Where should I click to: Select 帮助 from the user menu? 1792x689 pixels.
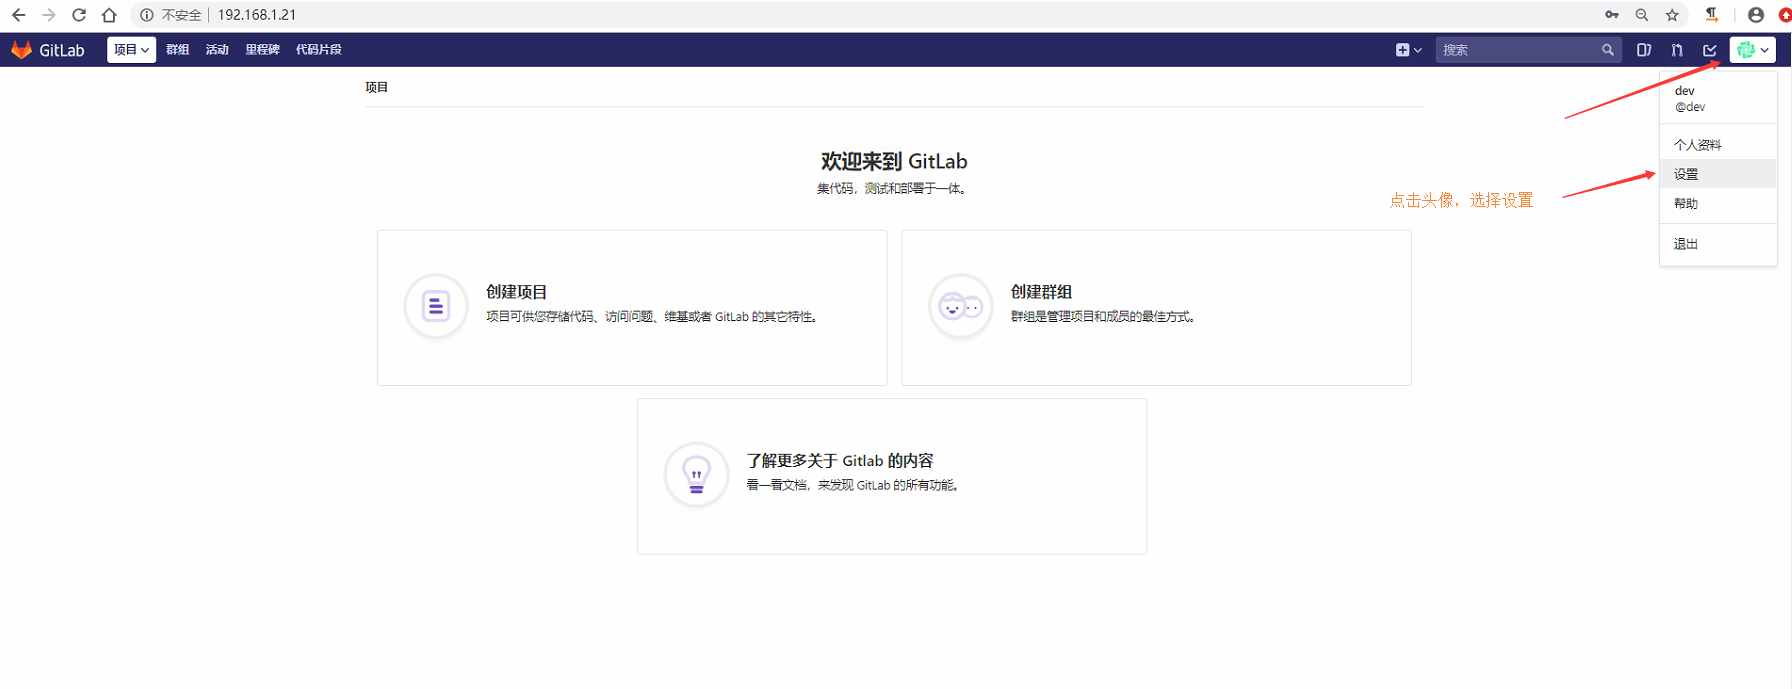click(x=1718, y=203)
